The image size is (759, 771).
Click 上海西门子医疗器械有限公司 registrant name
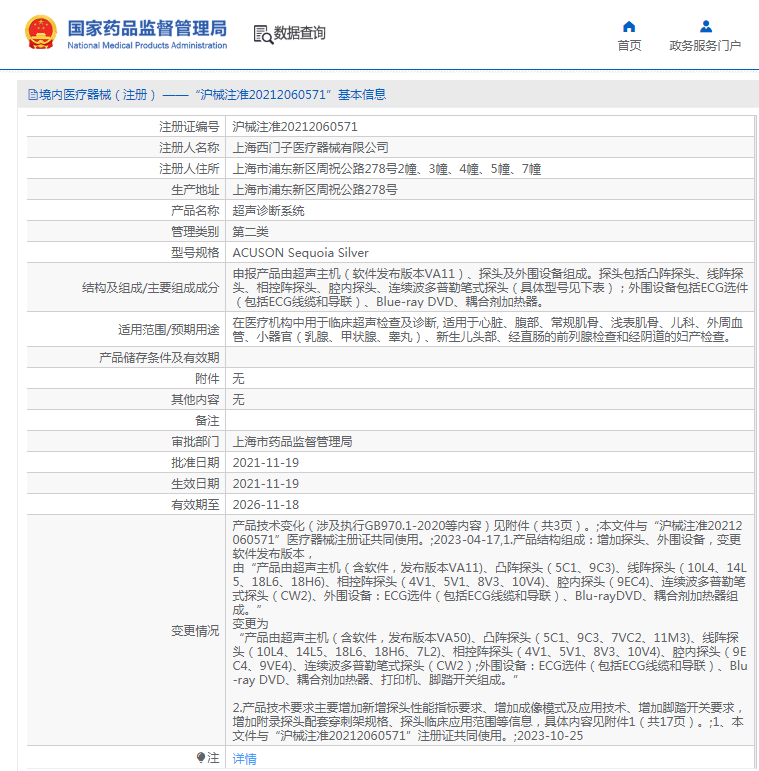pos(311,148)
